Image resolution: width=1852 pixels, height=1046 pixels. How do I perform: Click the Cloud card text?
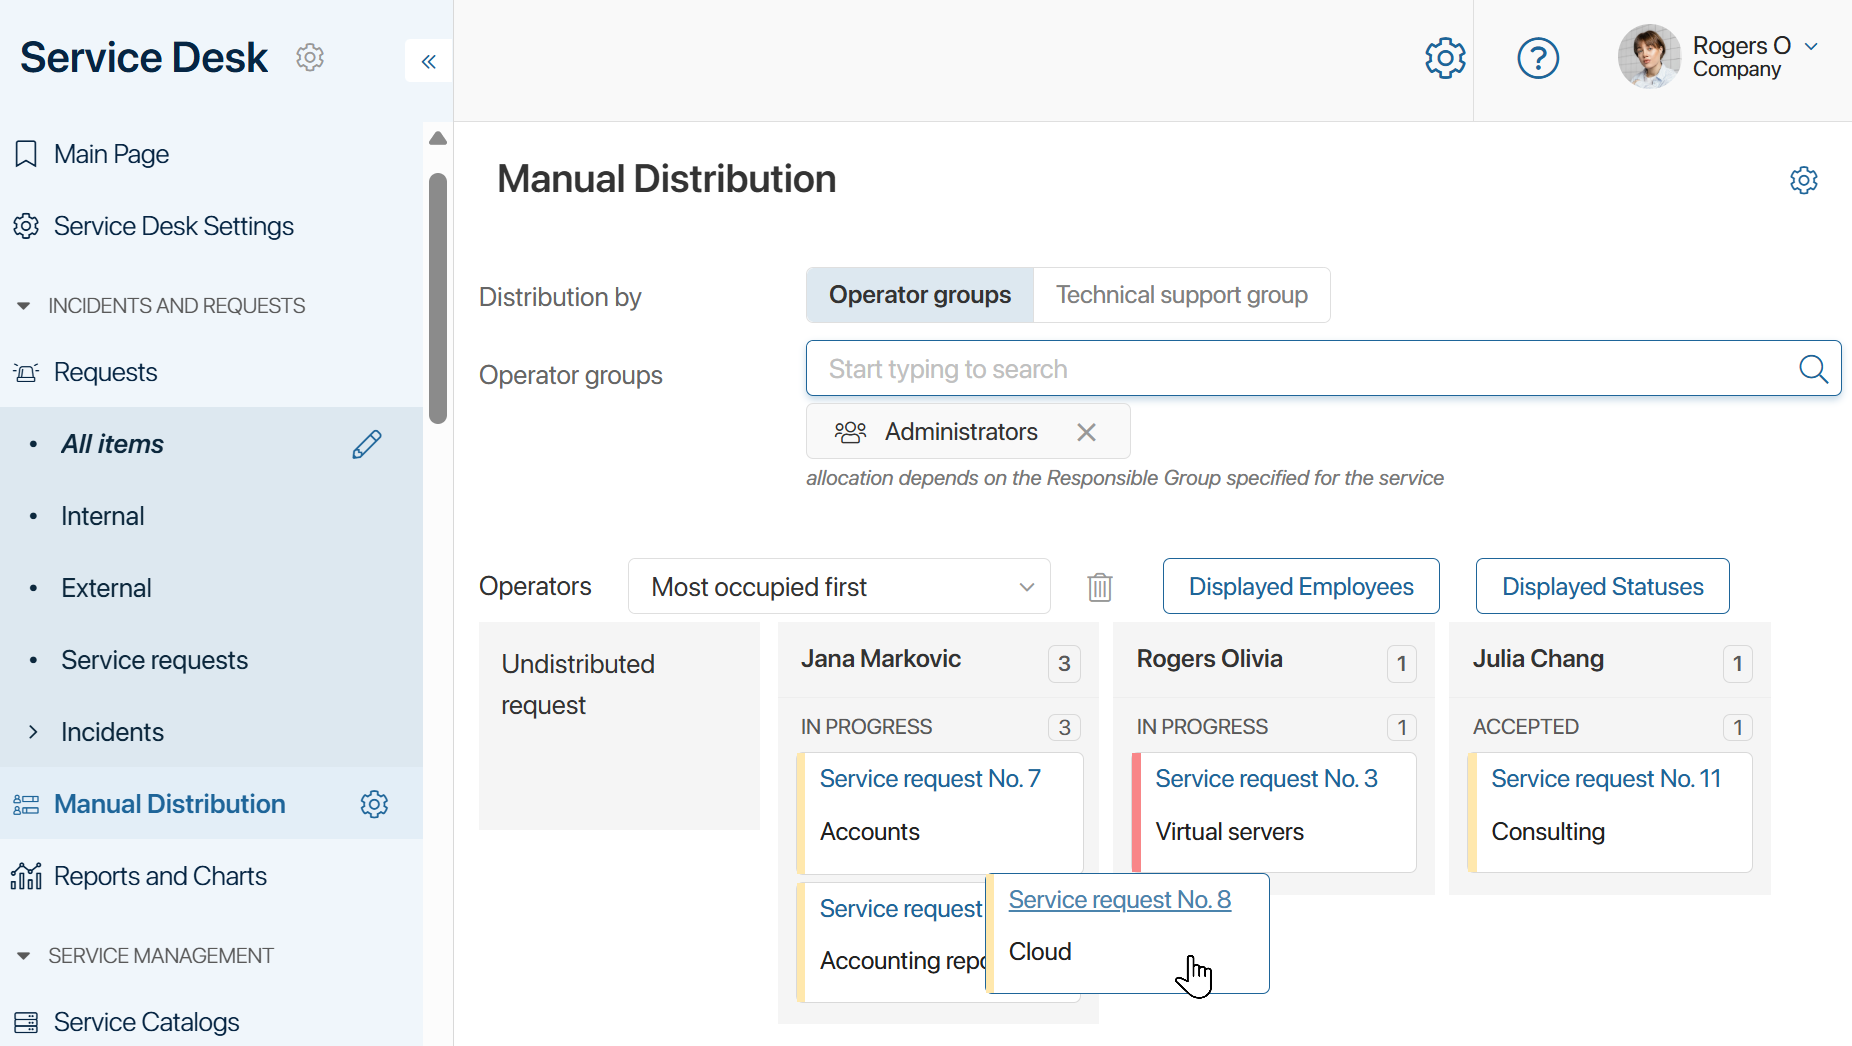[1040, 952]
